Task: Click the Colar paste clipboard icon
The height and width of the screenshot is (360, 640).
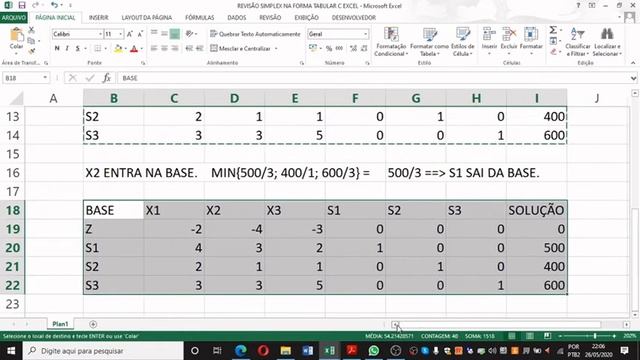Action: point(16,35)
